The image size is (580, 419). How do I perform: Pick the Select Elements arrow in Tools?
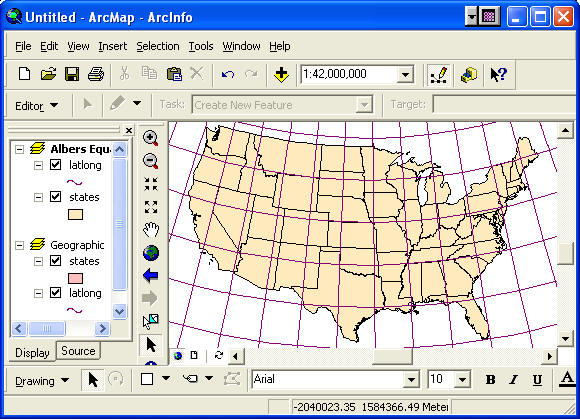(151, 345)
